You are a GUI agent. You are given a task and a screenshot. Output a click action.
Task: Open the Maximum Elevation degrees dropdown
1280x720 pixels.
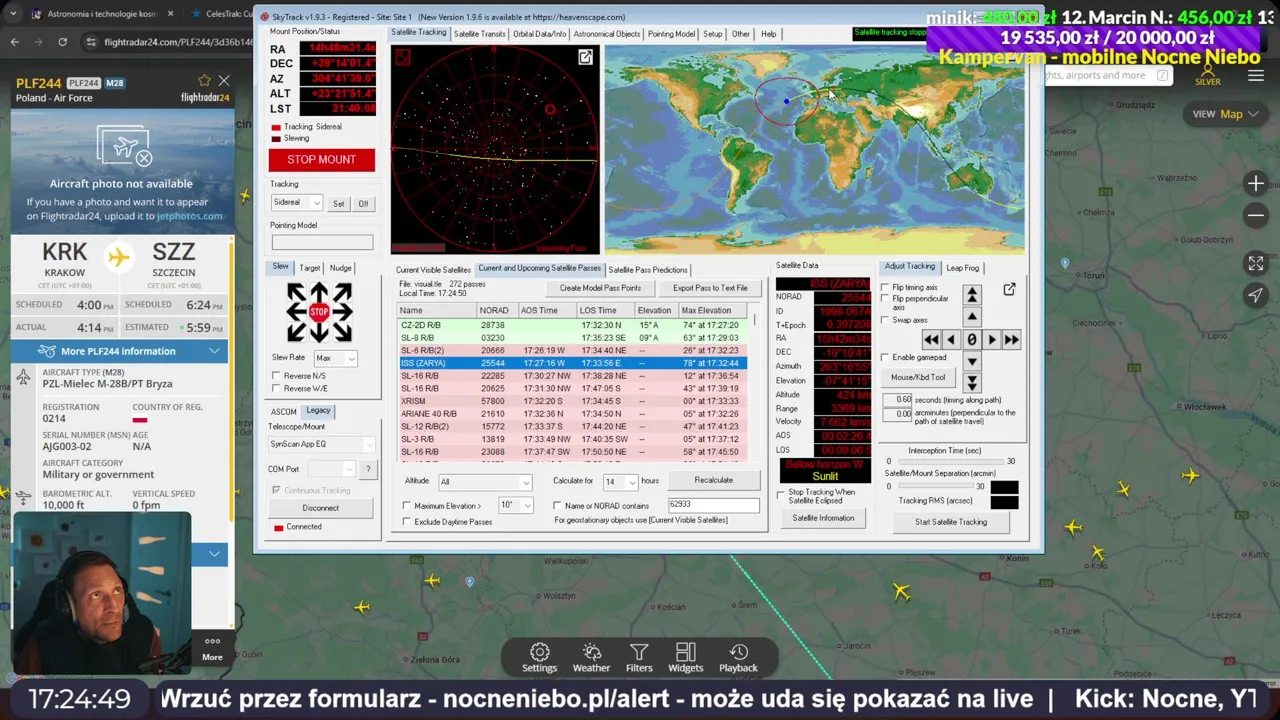[x=514, y=505]
